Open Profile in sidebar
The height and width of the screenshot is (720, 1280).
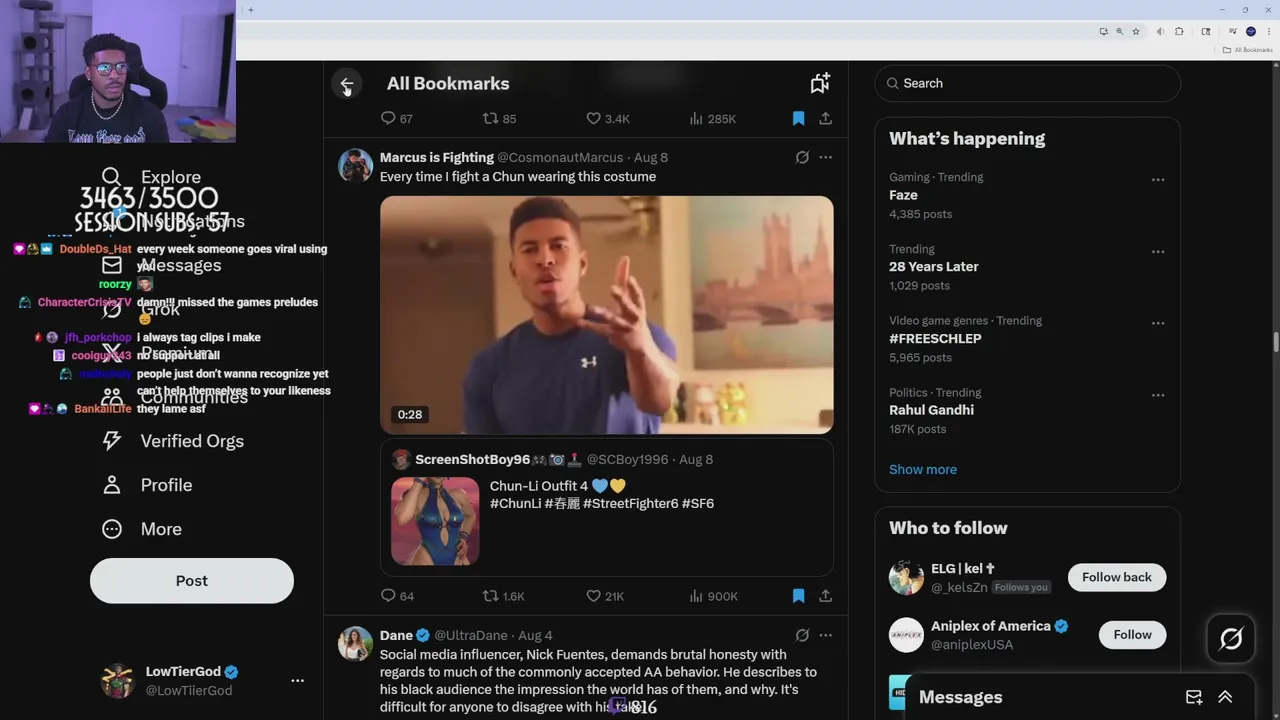[x=147, y=485]
